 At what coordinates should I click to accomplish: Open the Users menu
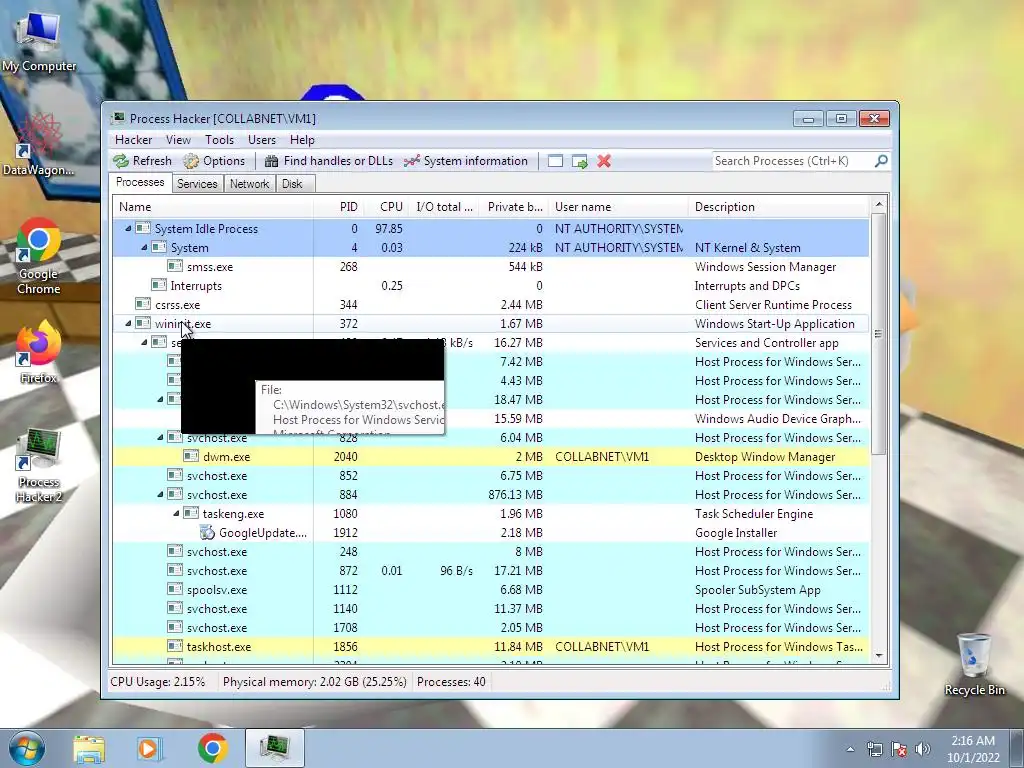262,140
